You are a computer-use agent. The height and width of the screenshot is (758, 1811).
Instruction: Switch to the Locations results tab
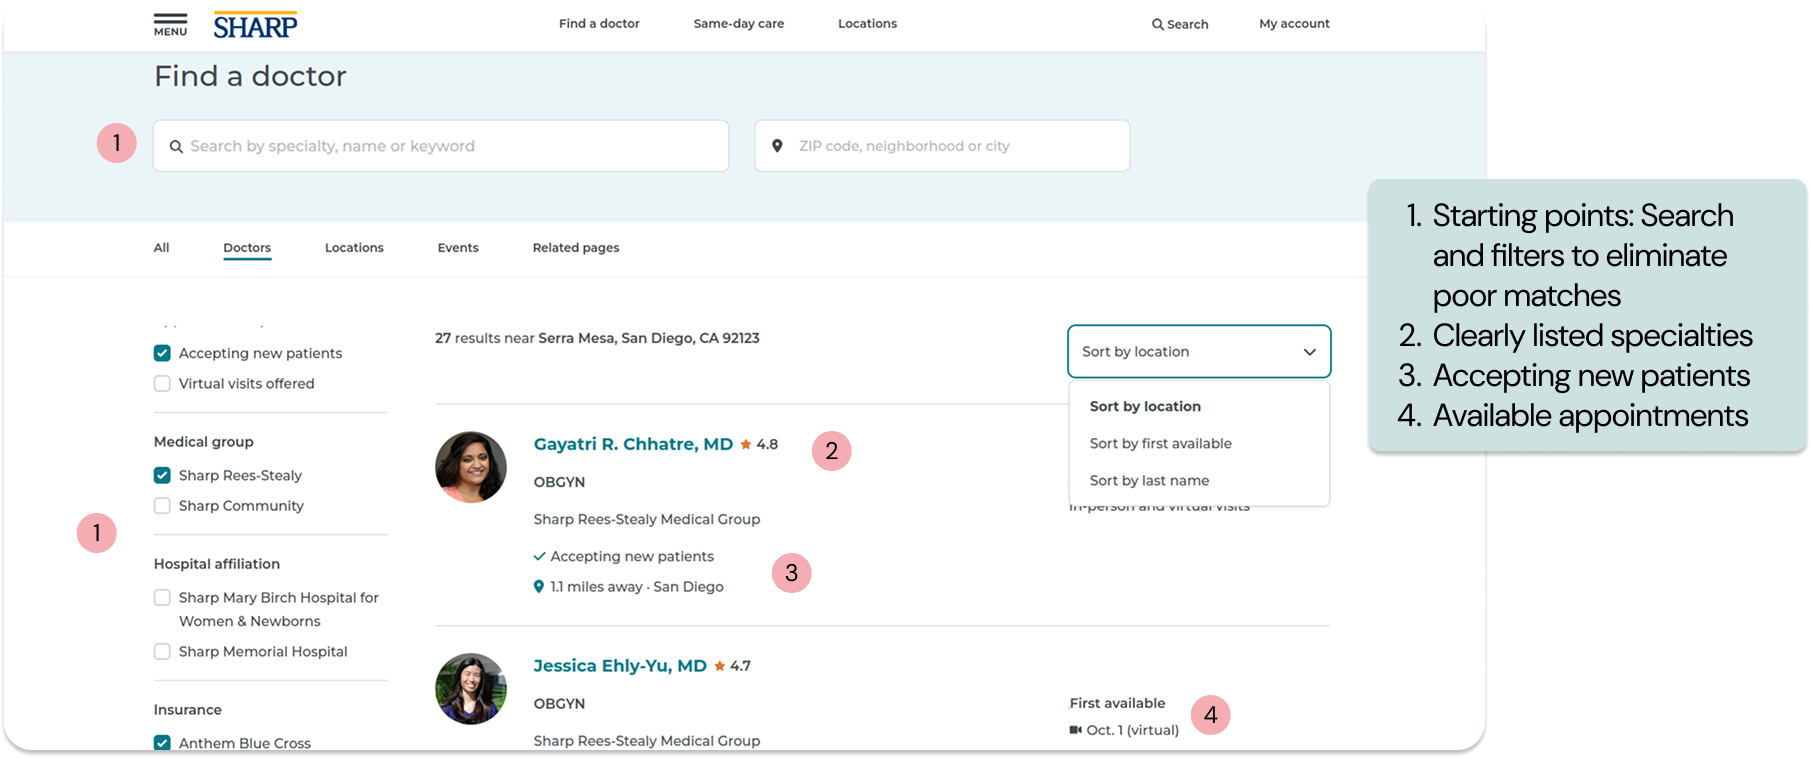coord(354,248)
